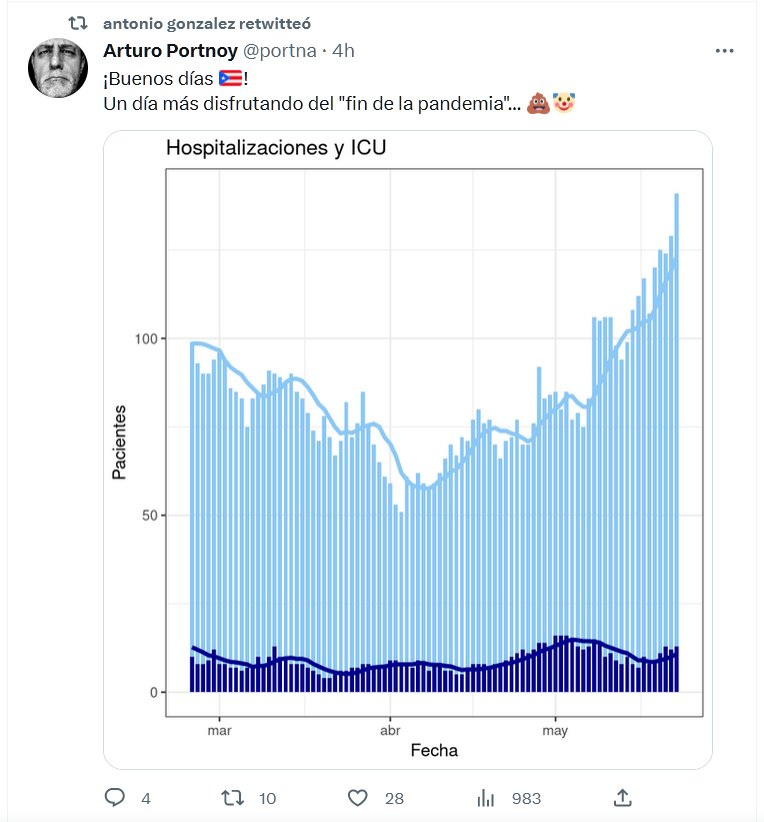Retweet this post using the arrows icon
This screenshot has height=822, width=764.
232,797
